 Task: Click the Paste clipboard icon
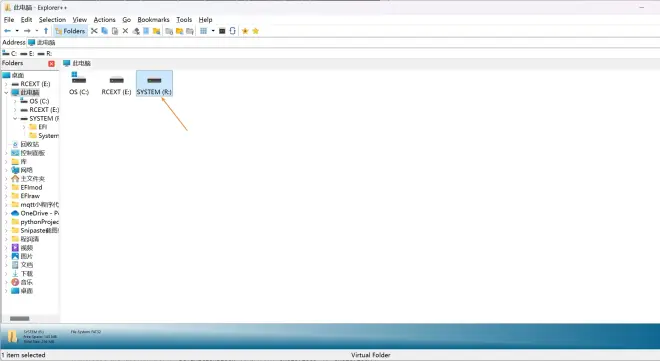115,31
